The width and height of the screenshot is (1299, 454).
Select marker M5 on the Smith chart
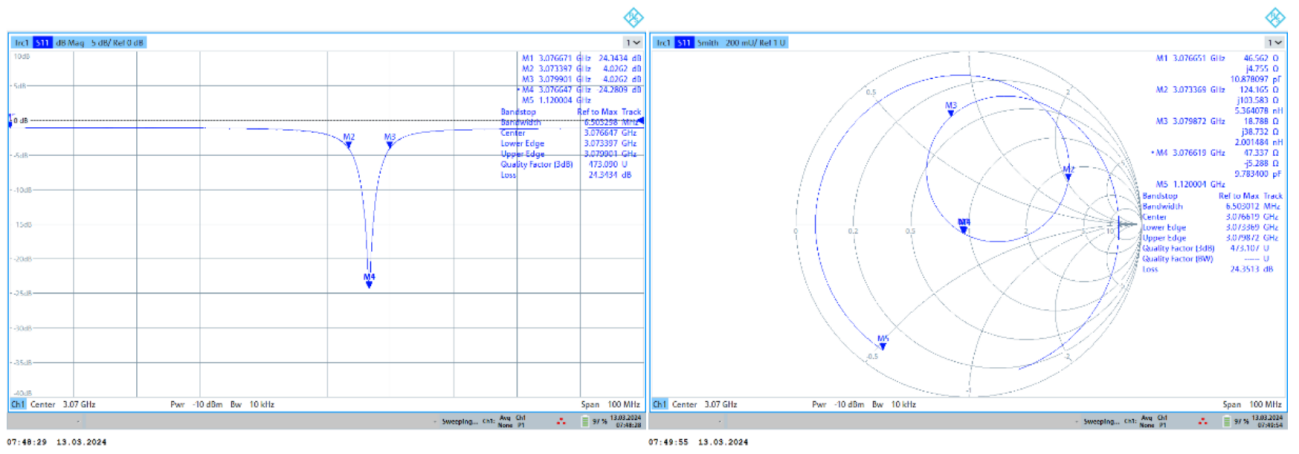(883, 344)
